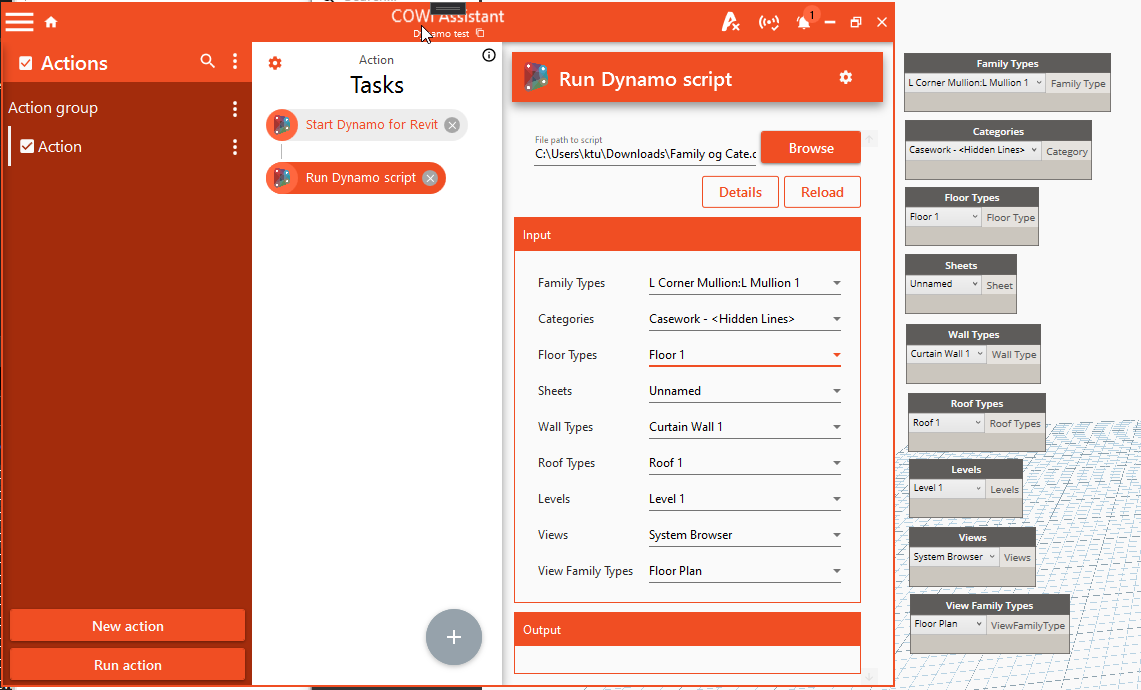
Task: Open Tasks panel settings gear
Action: 275,63
